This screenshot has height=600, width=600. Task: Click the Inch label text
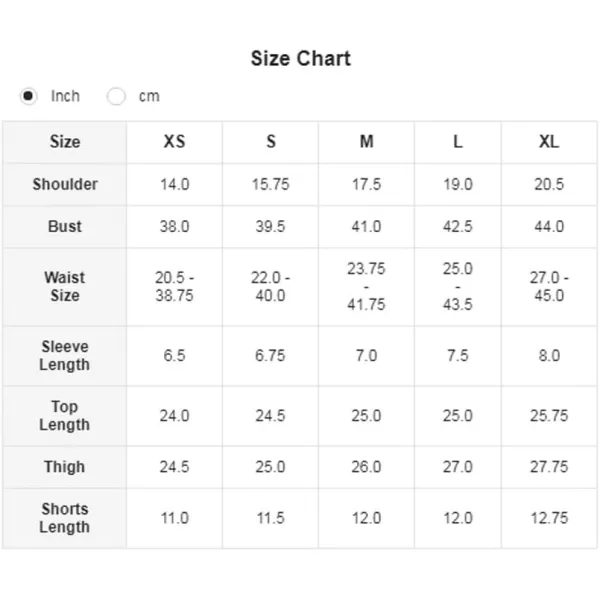tap(65, 96)
